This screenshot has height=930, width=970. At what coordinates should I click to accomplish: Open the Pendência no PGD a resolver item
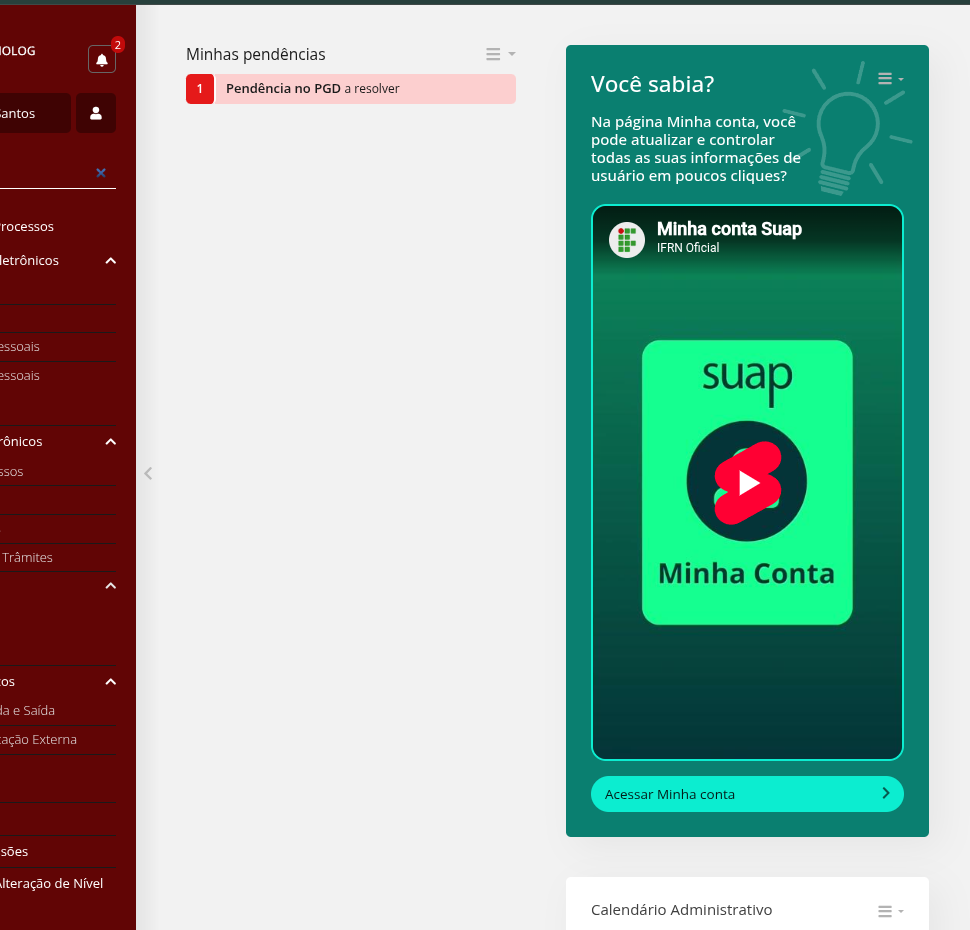coord(351,88)
